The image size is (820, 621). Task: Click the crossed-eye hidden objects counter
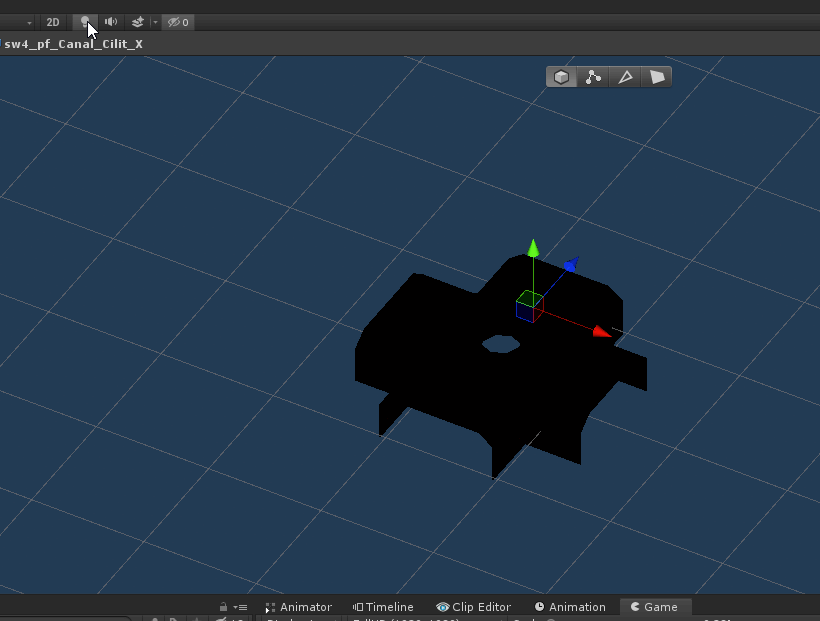177,21
